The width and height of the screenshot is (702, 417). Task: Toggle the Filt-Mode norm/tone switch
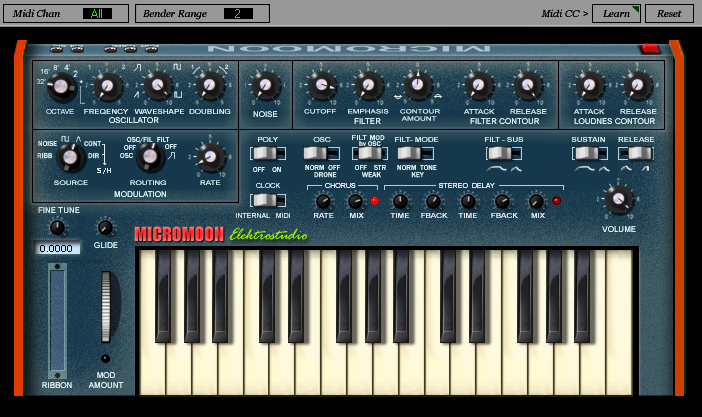[x=415, y=154]
